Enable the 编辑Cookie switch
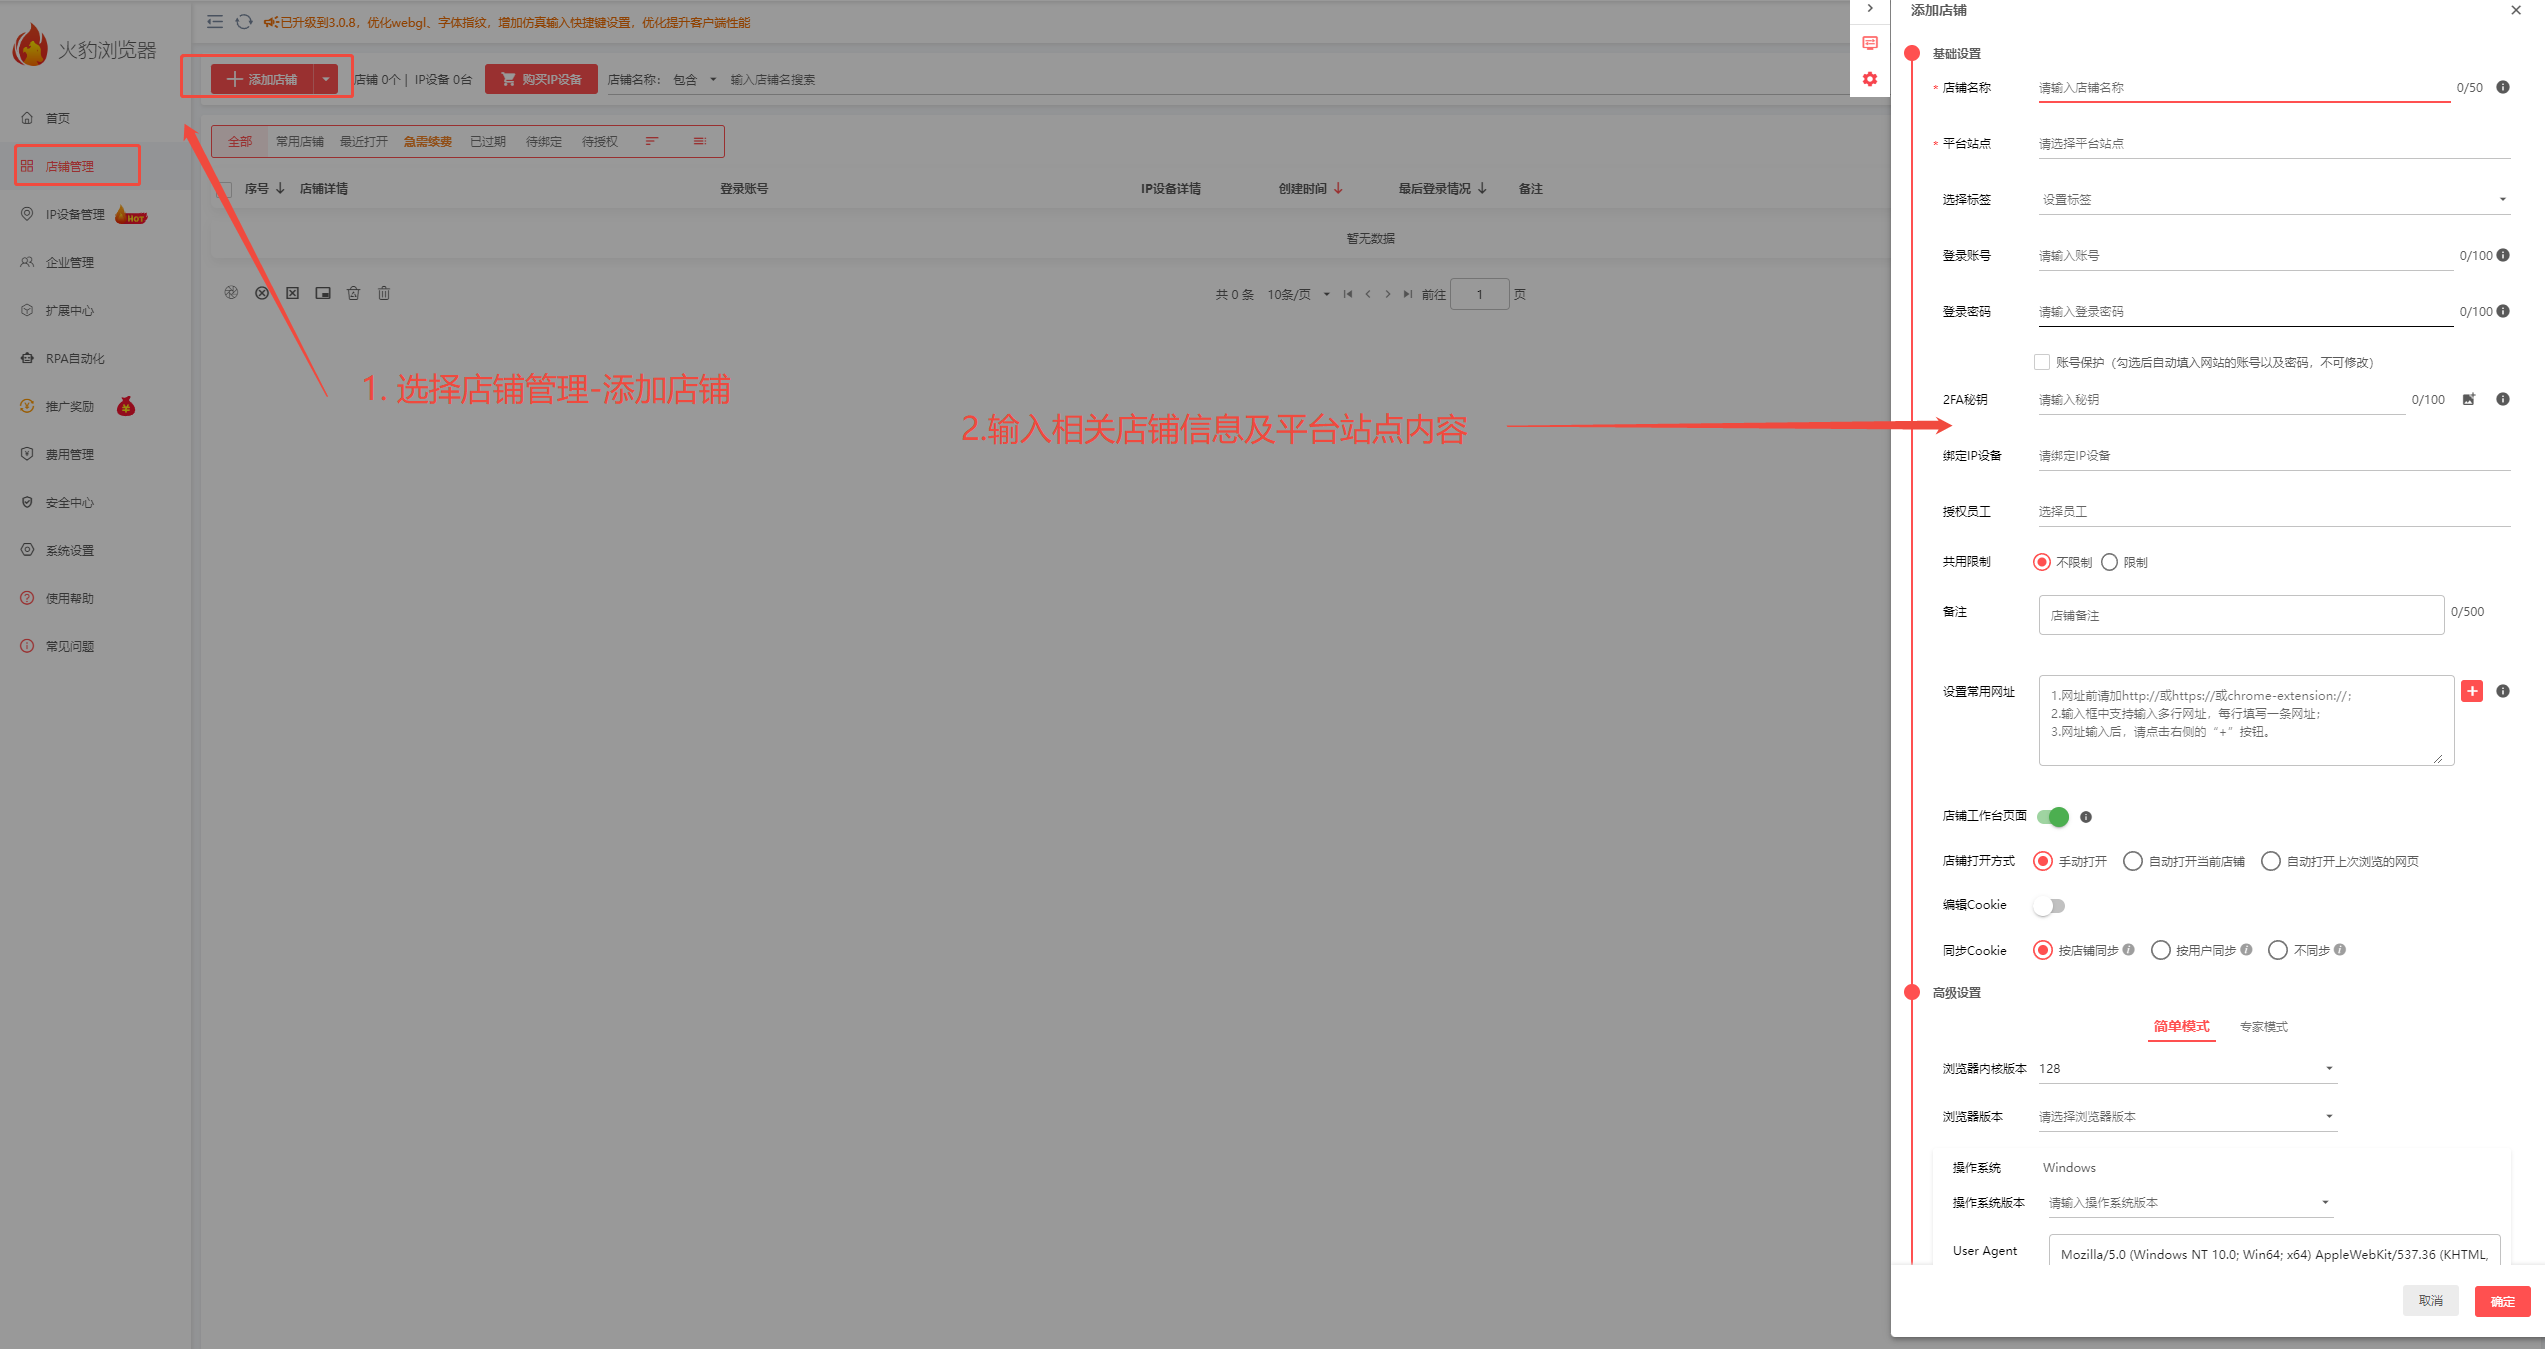The image size is (2545, 1349). point(2049,905)
